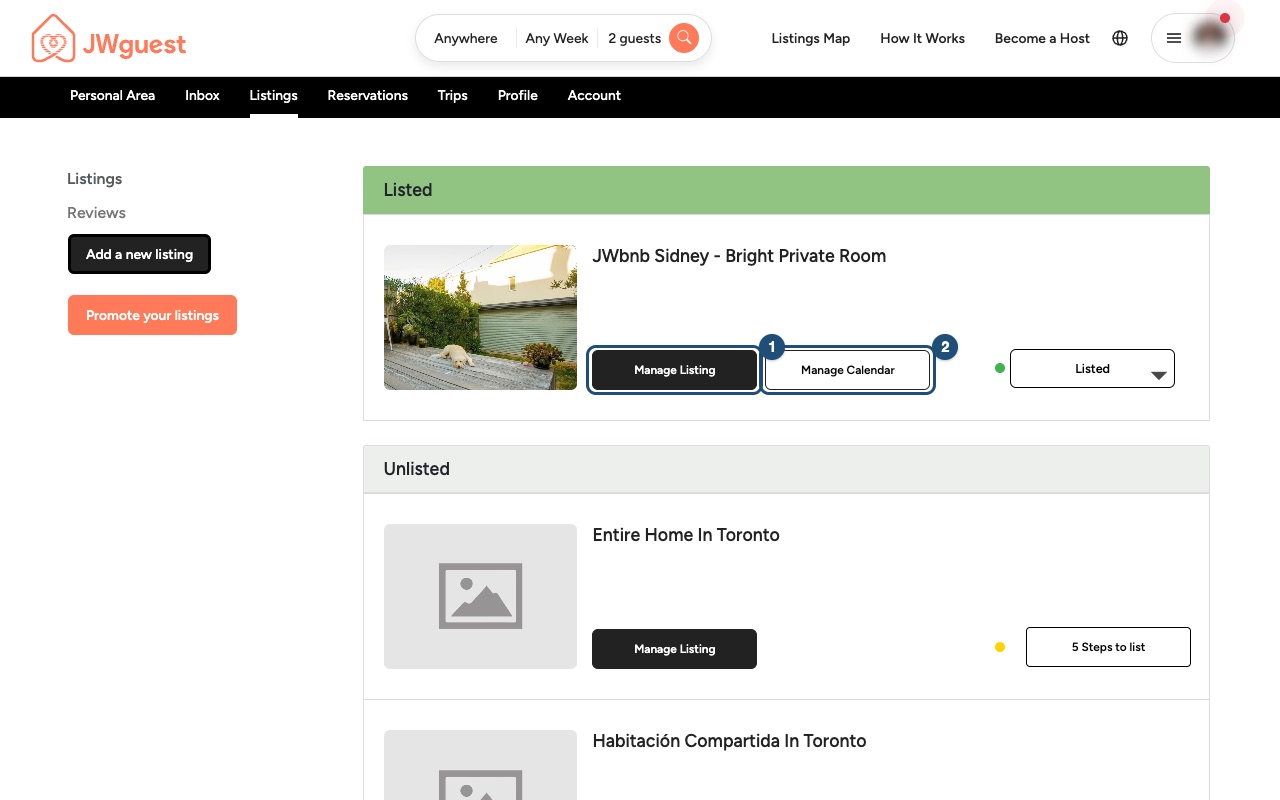Click the orange search magnifier icon
This screenshot has width=1280, height=800.
(684, 38)
